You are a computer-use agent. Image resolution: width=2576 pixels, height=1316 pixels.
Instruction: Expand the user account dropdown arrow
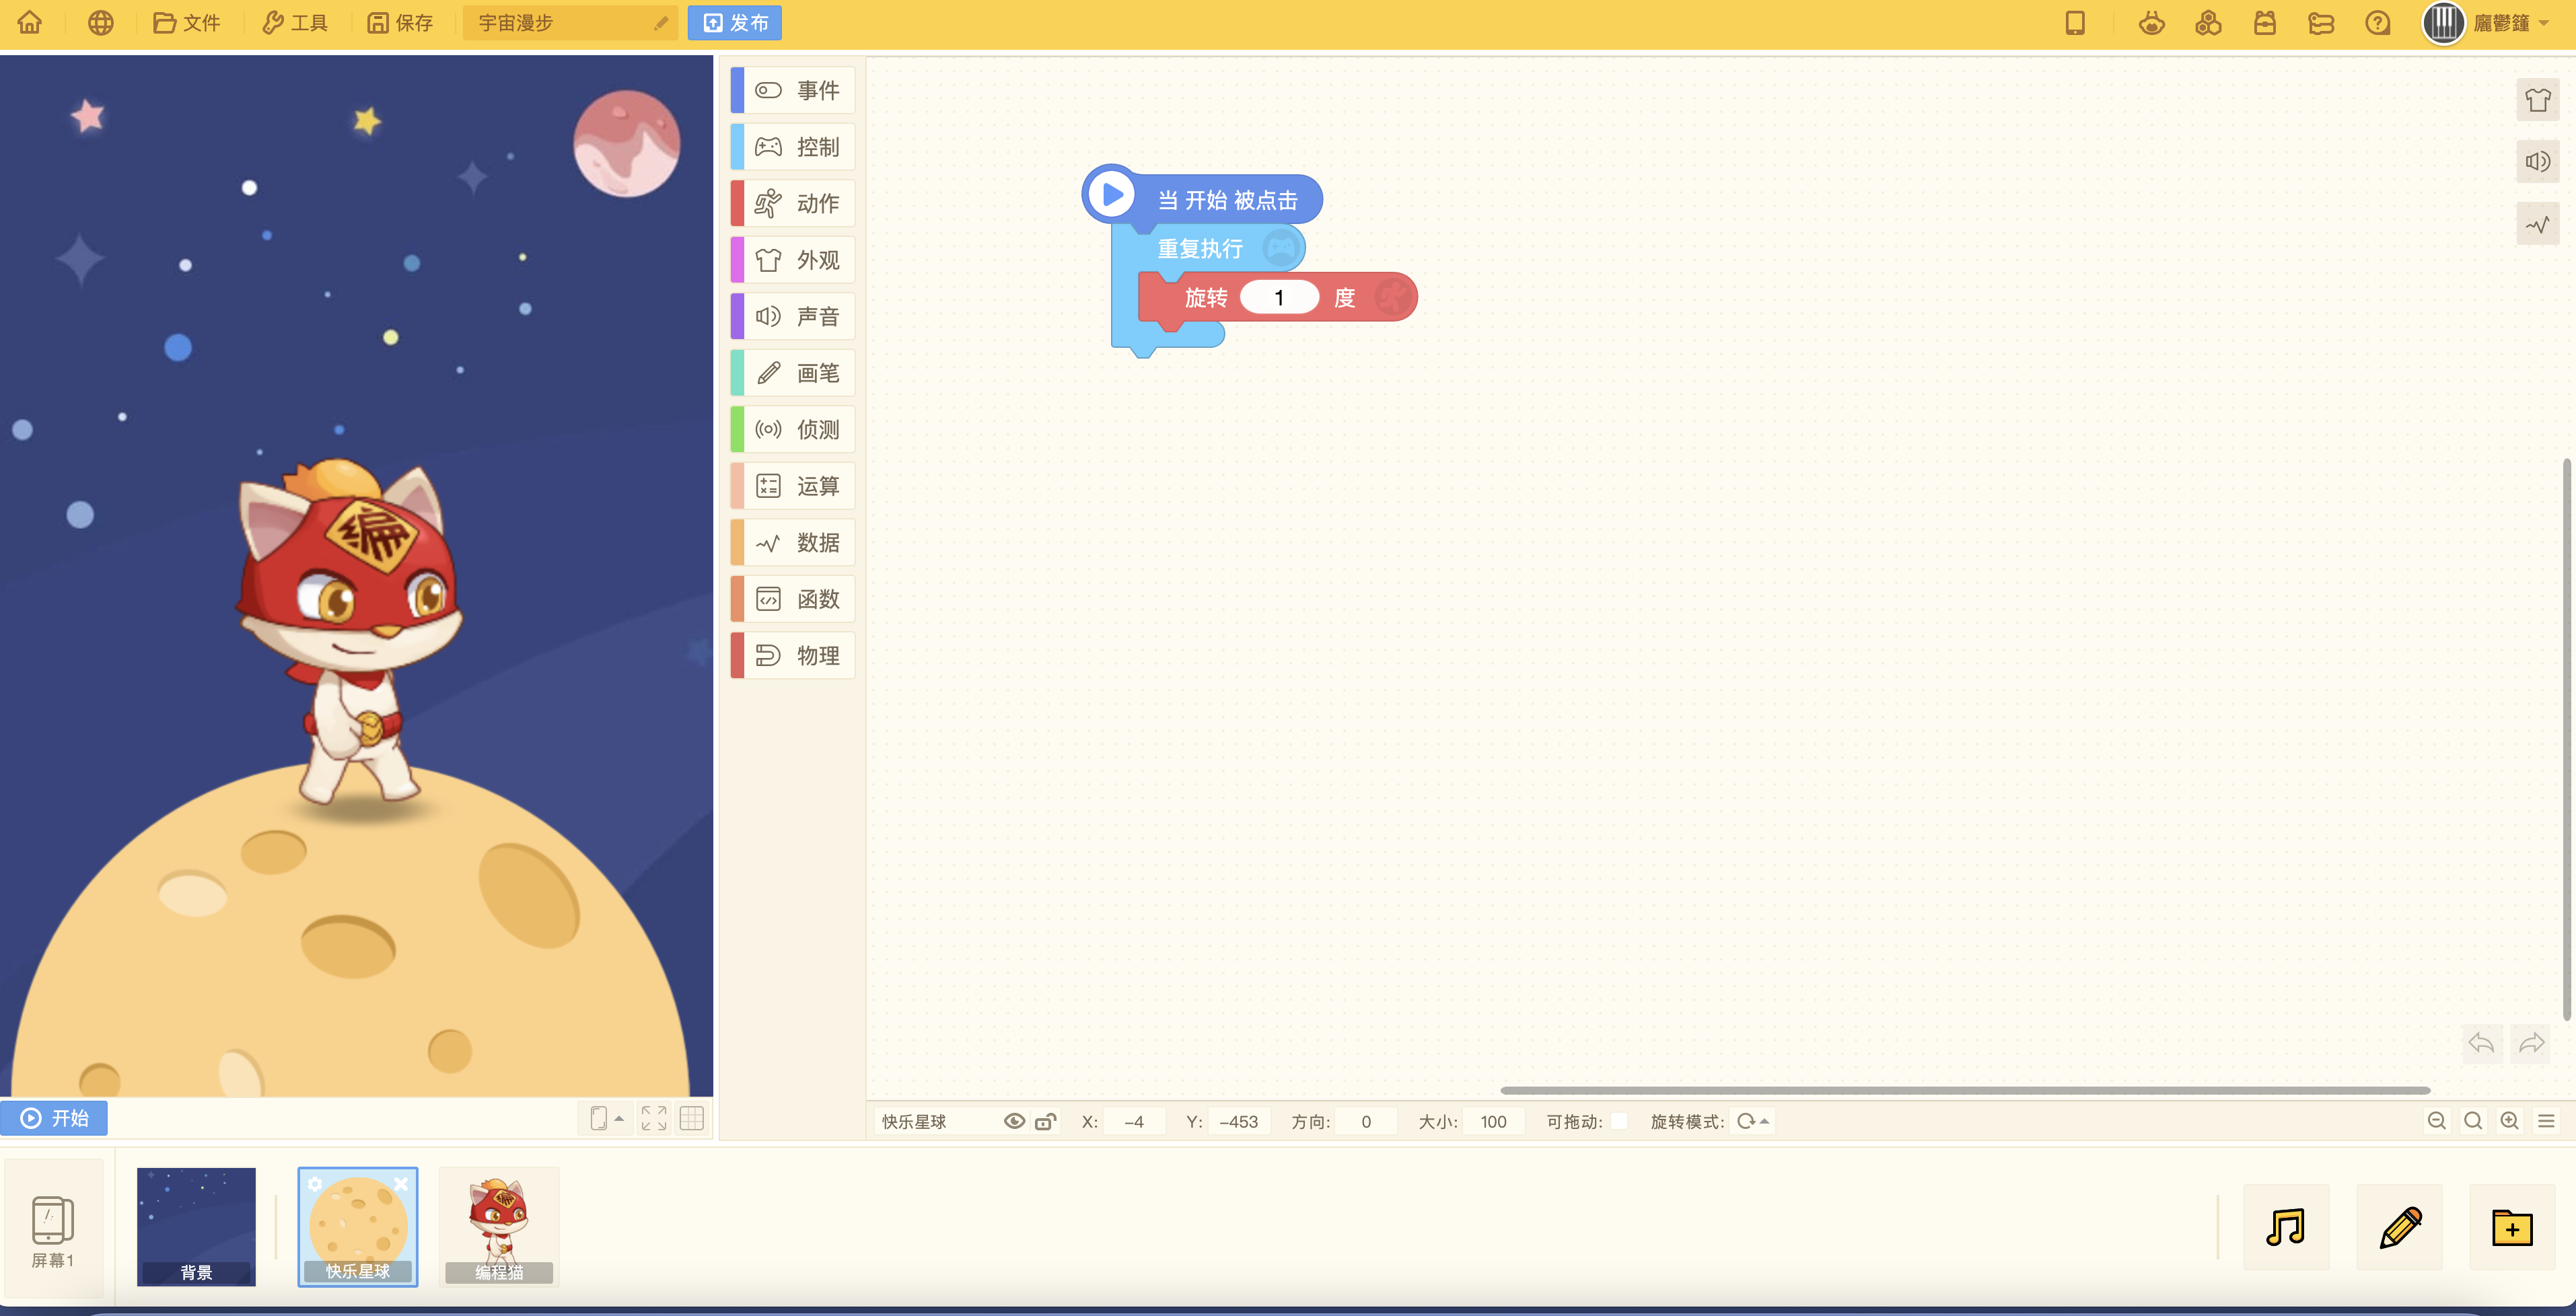click(2544, 22)
